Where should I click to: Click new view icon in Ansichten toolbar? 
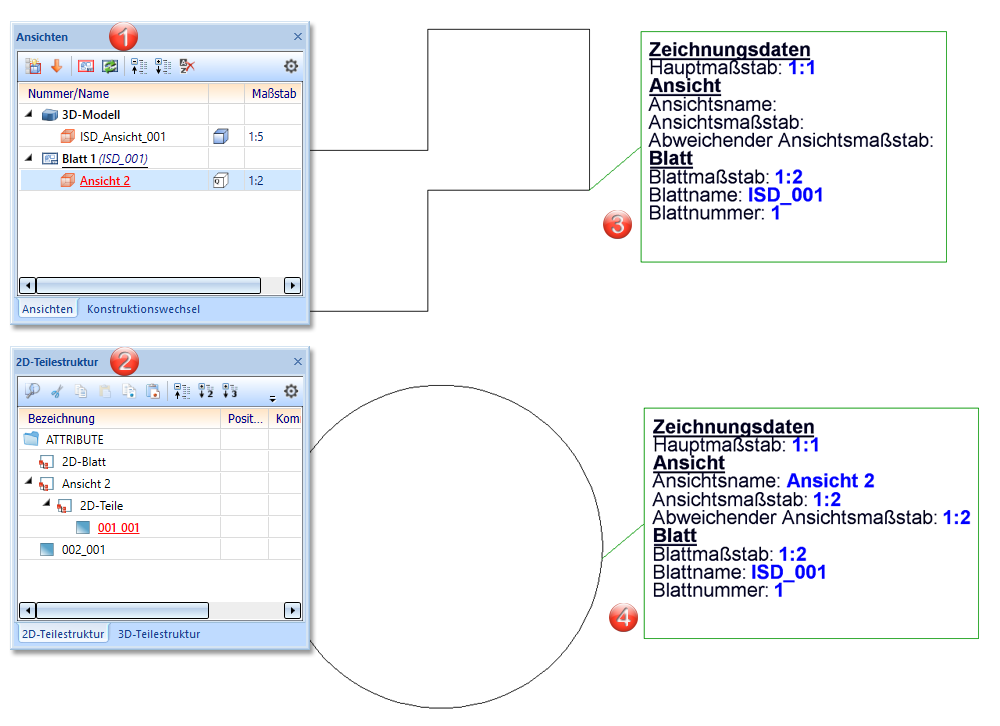[33, 66]
